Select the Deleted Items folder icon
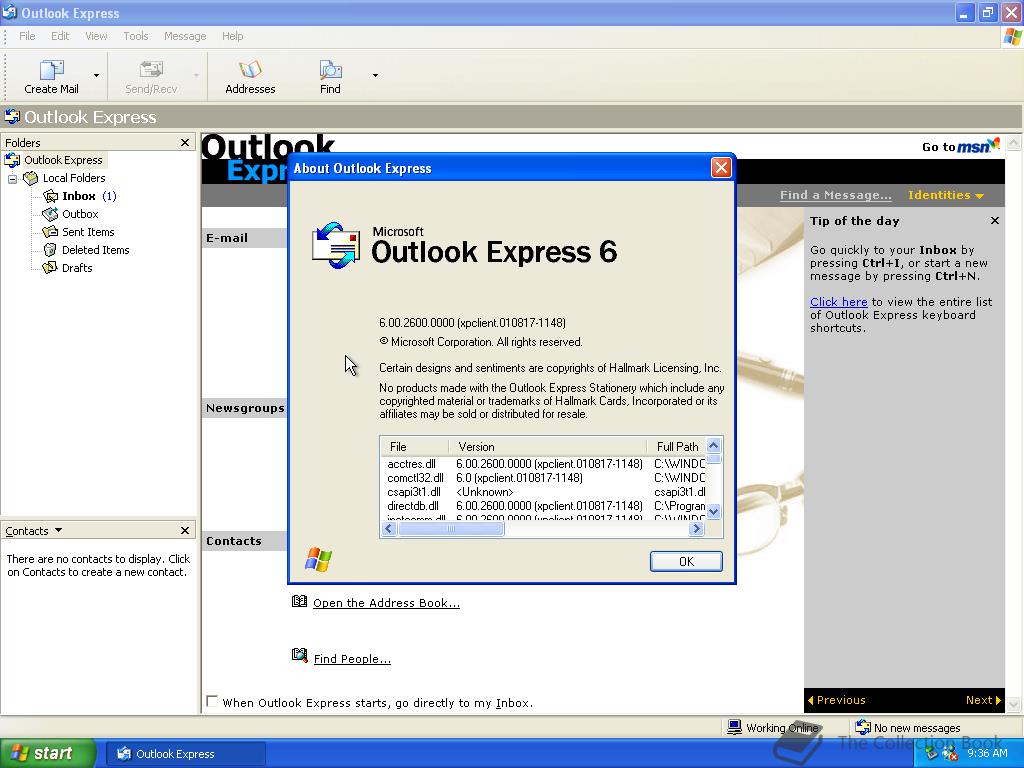 pyautogui.click(x=50, y=249)
